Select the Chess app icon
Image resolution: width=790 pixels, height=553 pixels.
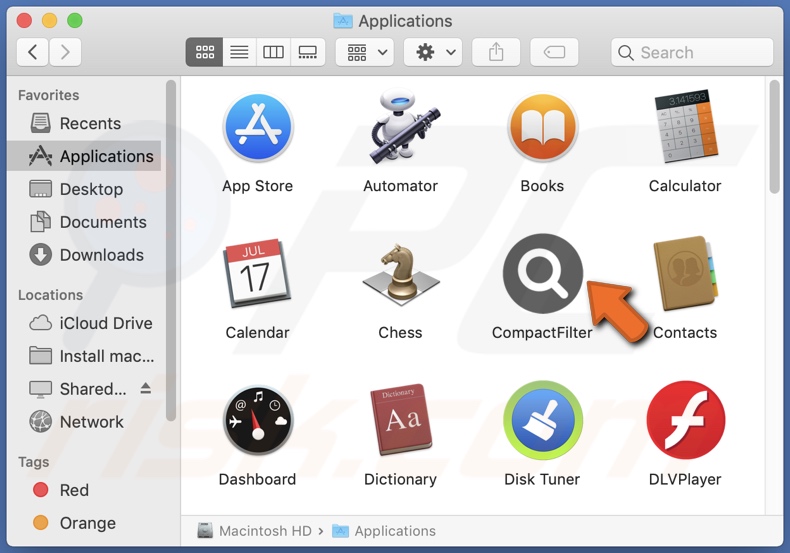(401, 275)
